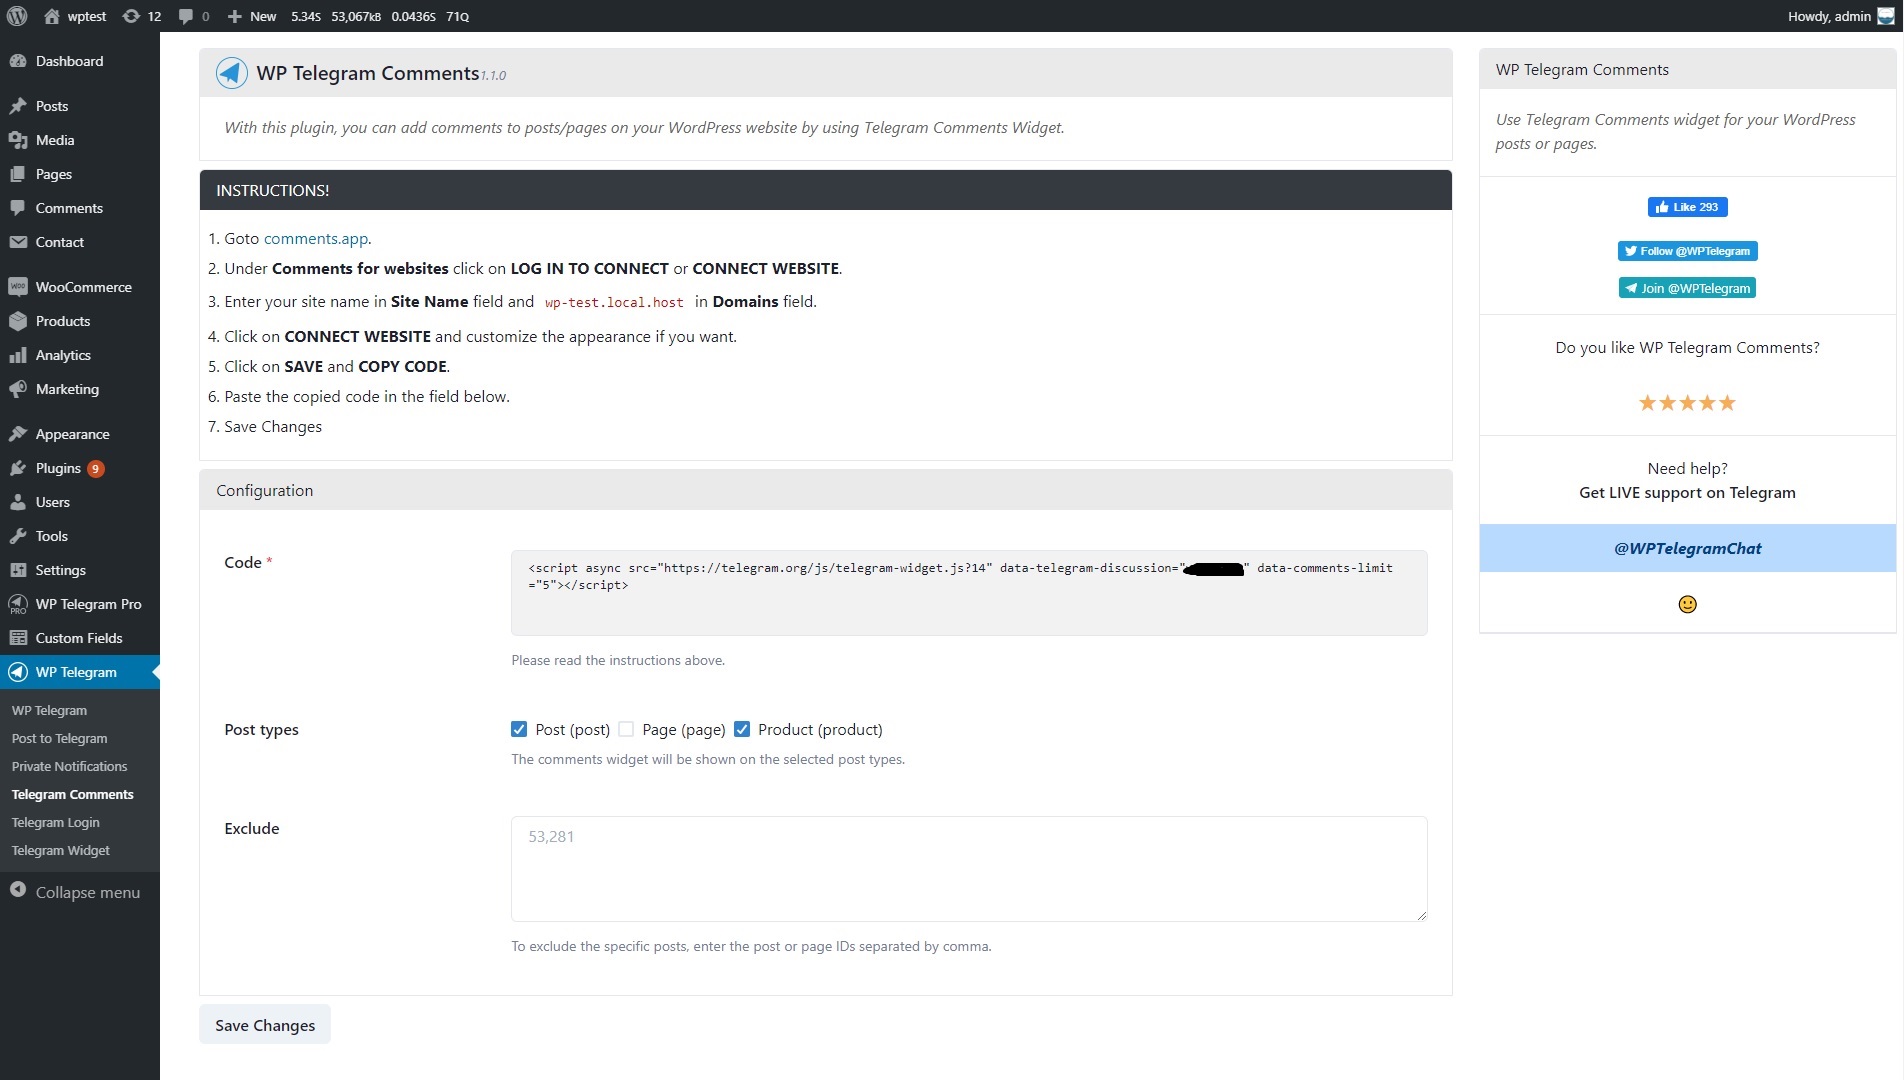Open the comments.app link
The height and width of the screenshot is (1080, 1904).
click(x=315, y=238)
